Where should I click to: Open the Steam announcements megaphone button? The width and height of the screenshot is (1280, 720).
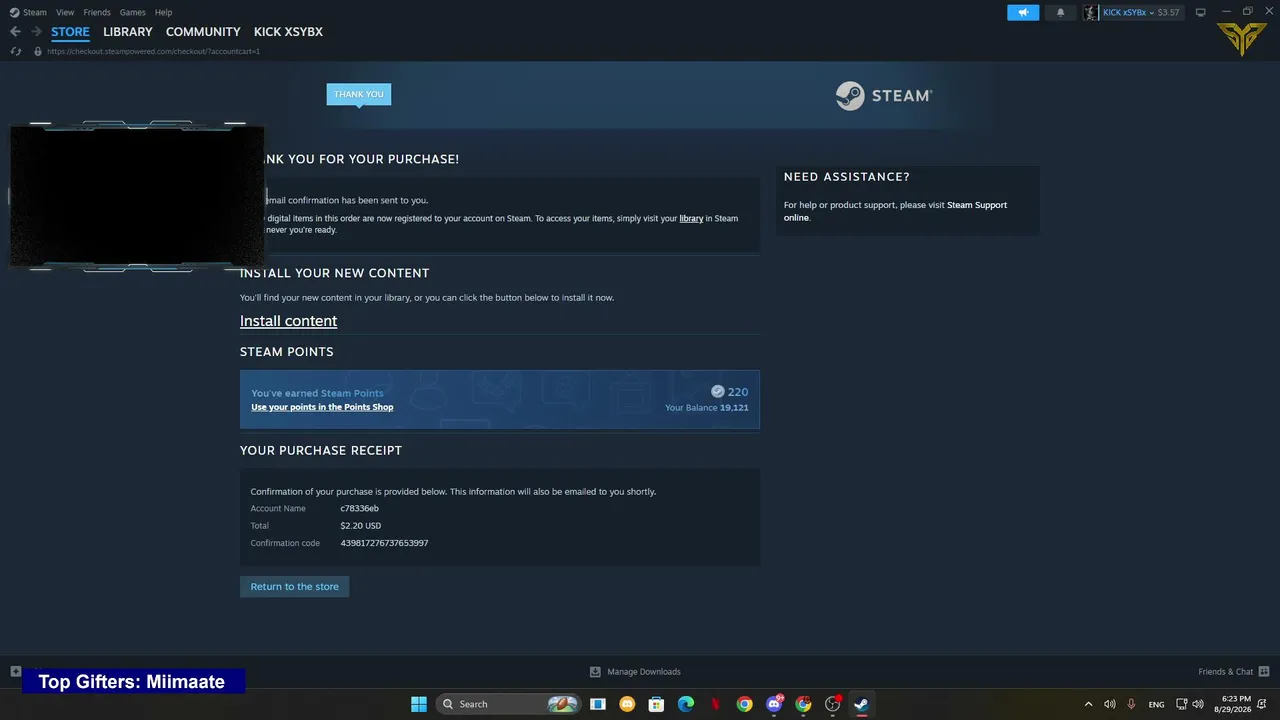(1023, 13)
